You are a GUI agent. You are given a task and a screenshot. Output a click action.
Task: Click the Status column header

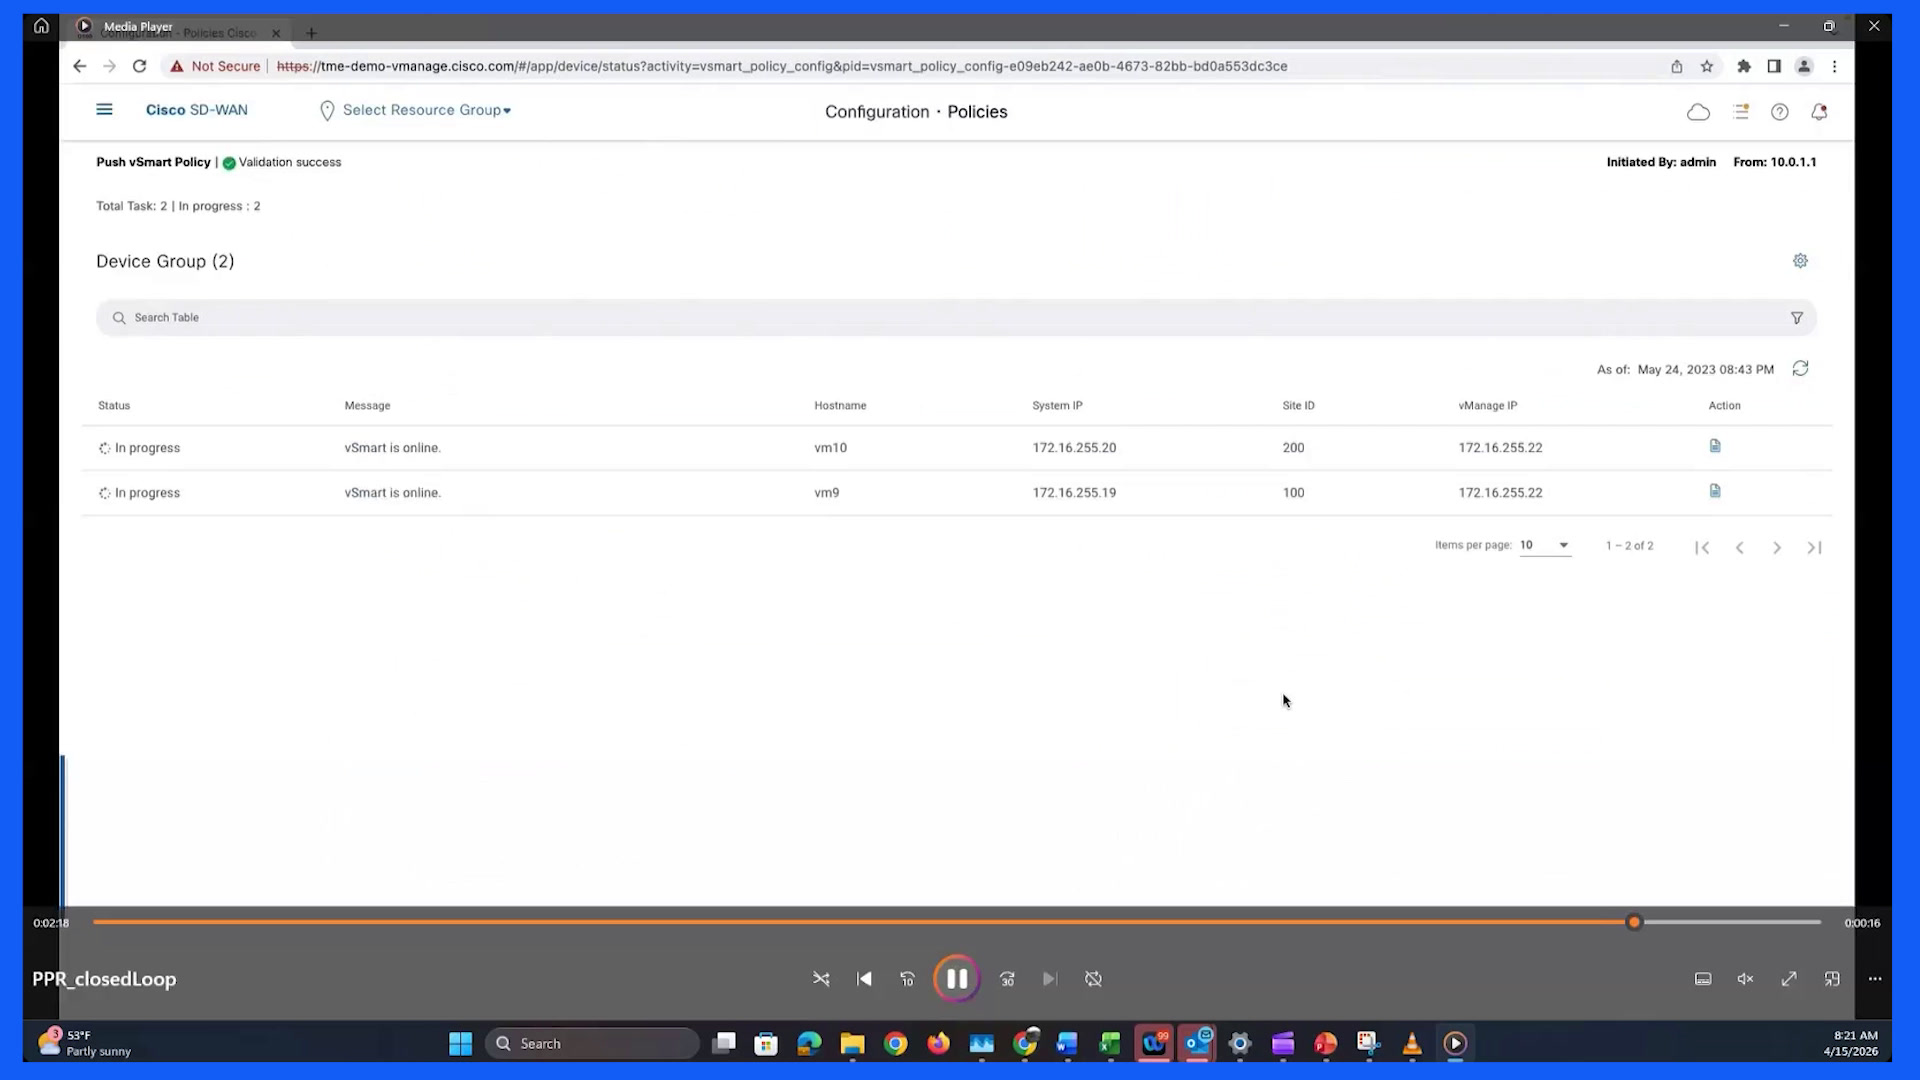point(114,406)
